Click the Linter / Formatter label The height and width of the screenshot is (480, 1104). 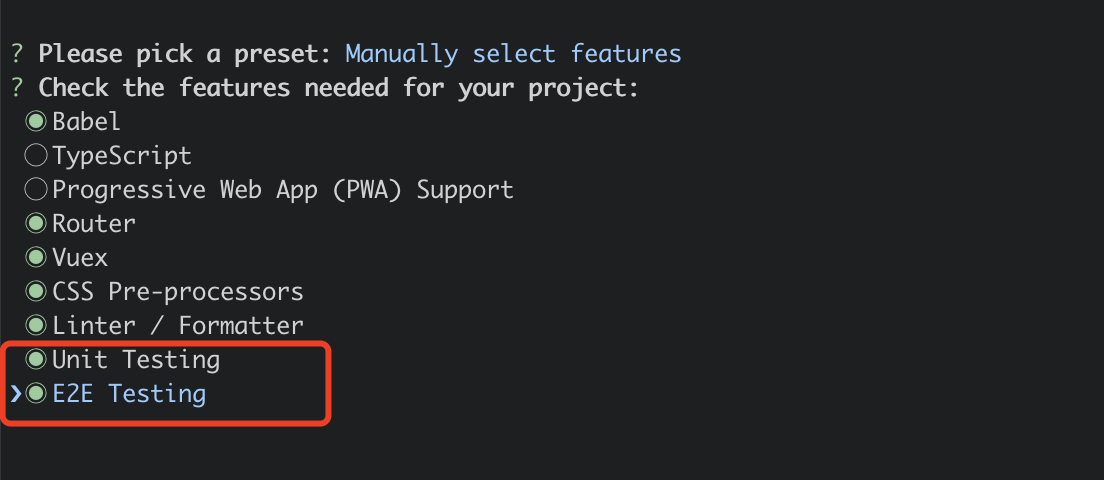178,326
